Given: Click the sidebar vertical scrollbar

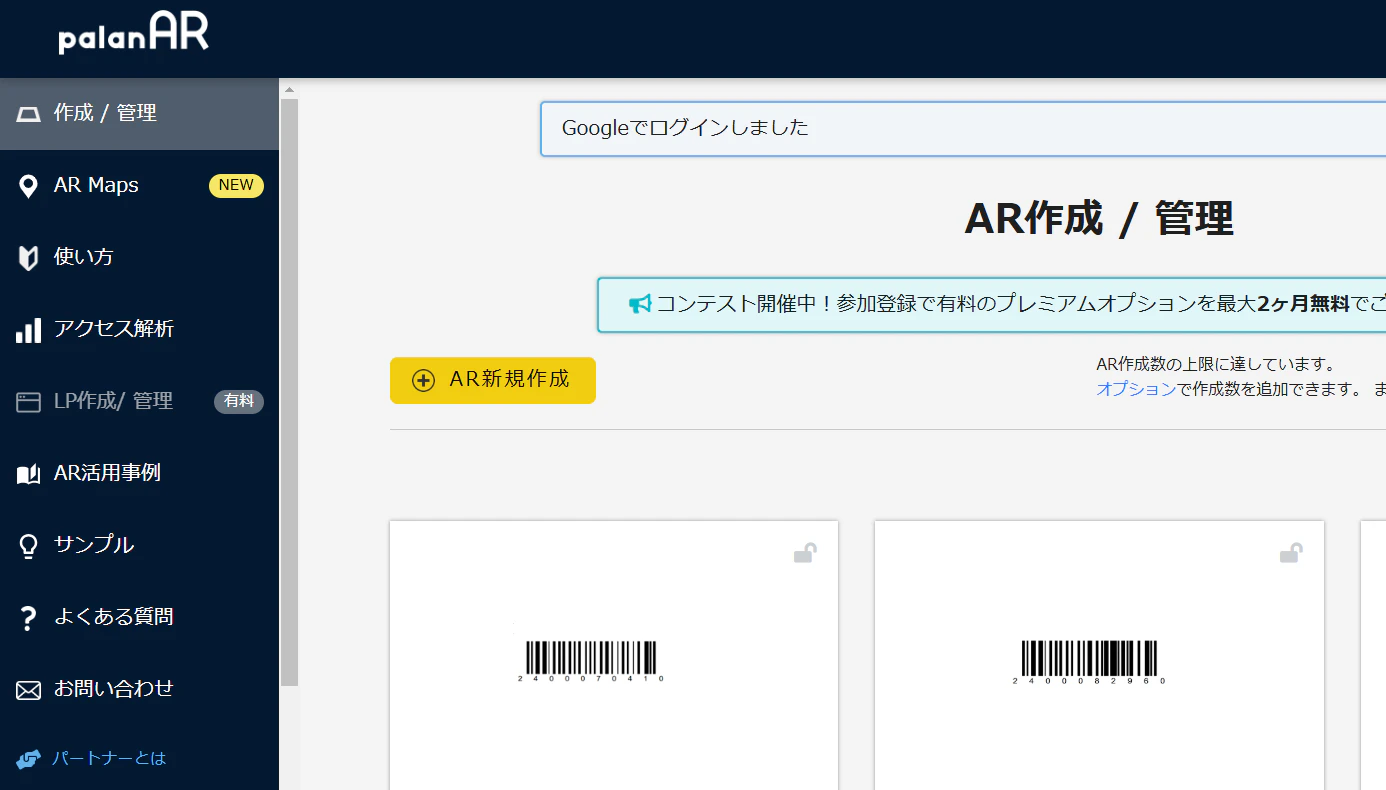Looking at the screenshot, I should (289, 392).
